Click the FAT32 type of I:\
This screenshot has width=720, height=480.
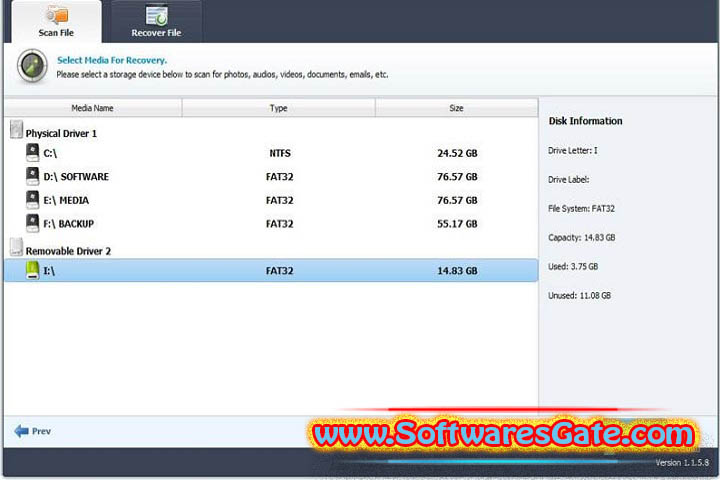coord(279,271)
